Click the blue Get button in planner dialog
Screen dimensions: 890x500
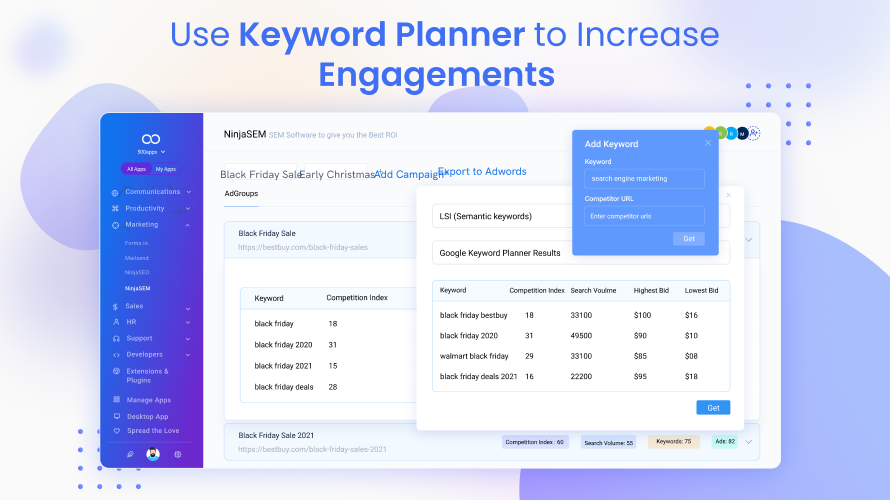point(713,407)
